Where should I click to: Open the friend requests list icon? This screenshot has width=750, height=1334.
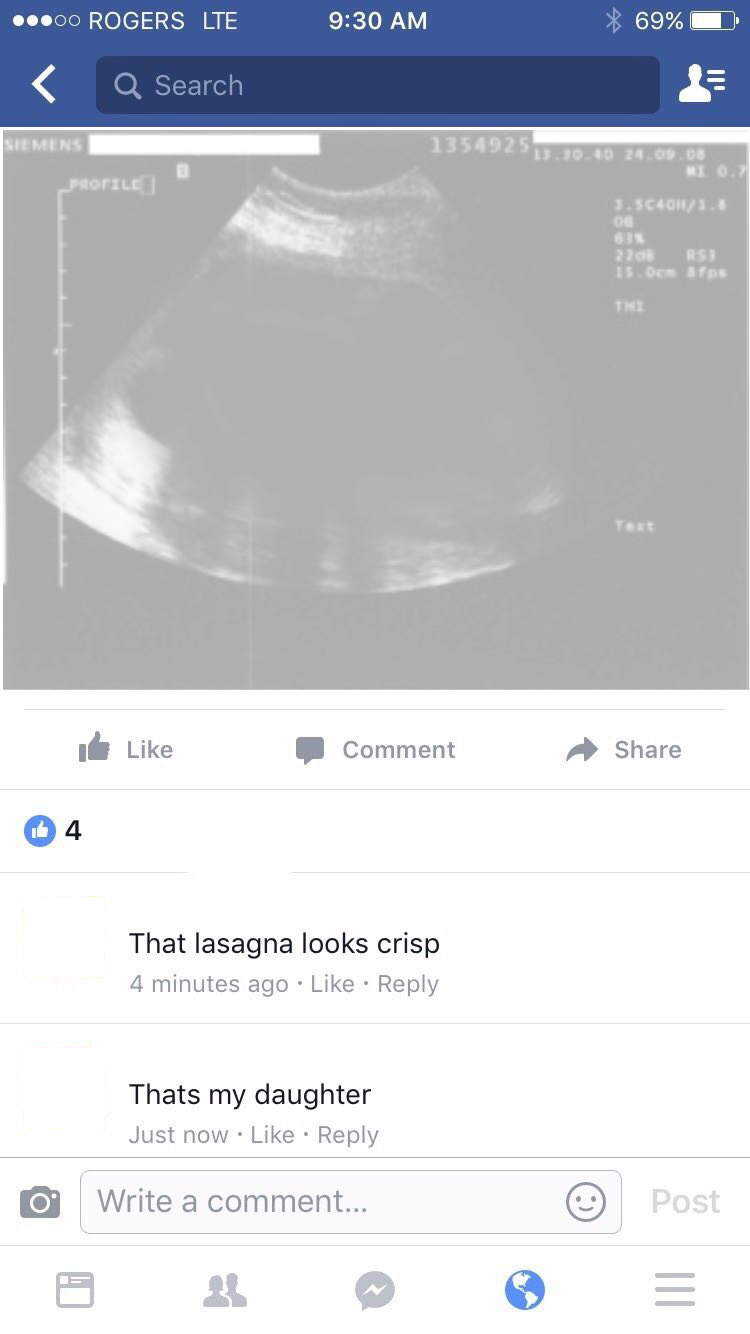click(x=701, y=85)
